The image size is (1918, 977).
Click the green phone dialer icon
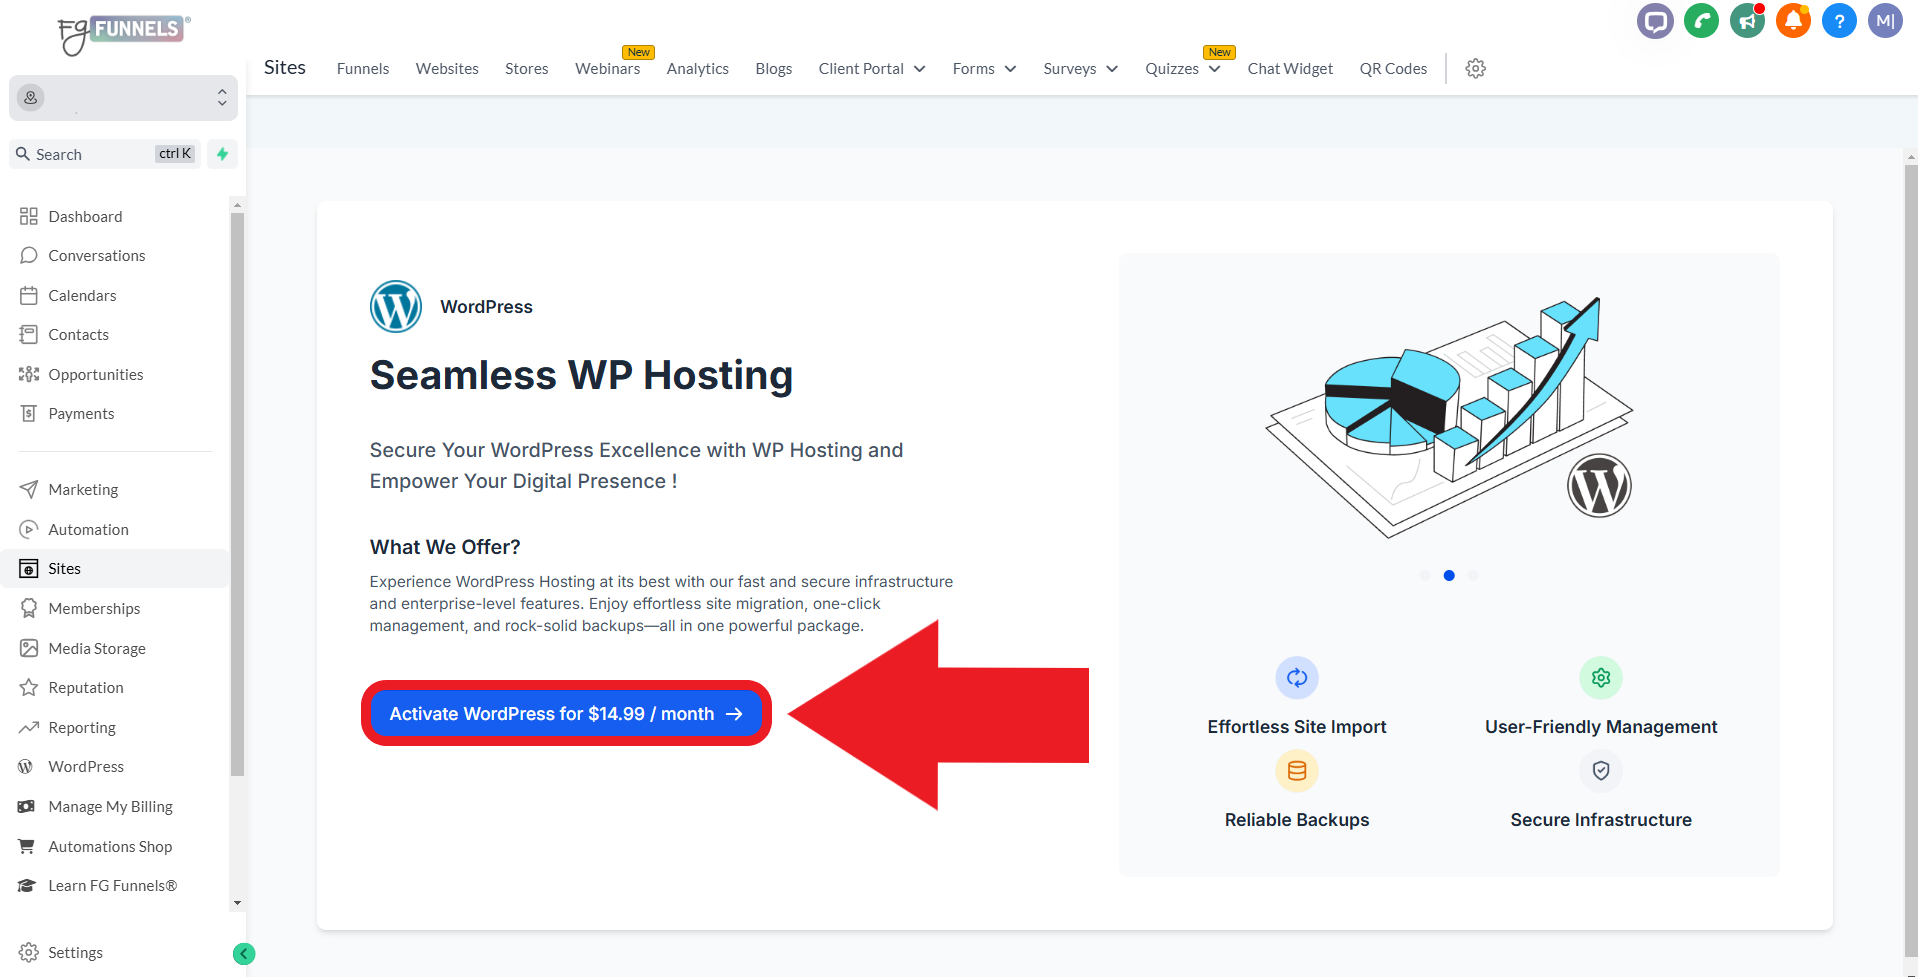(1701, 21)
